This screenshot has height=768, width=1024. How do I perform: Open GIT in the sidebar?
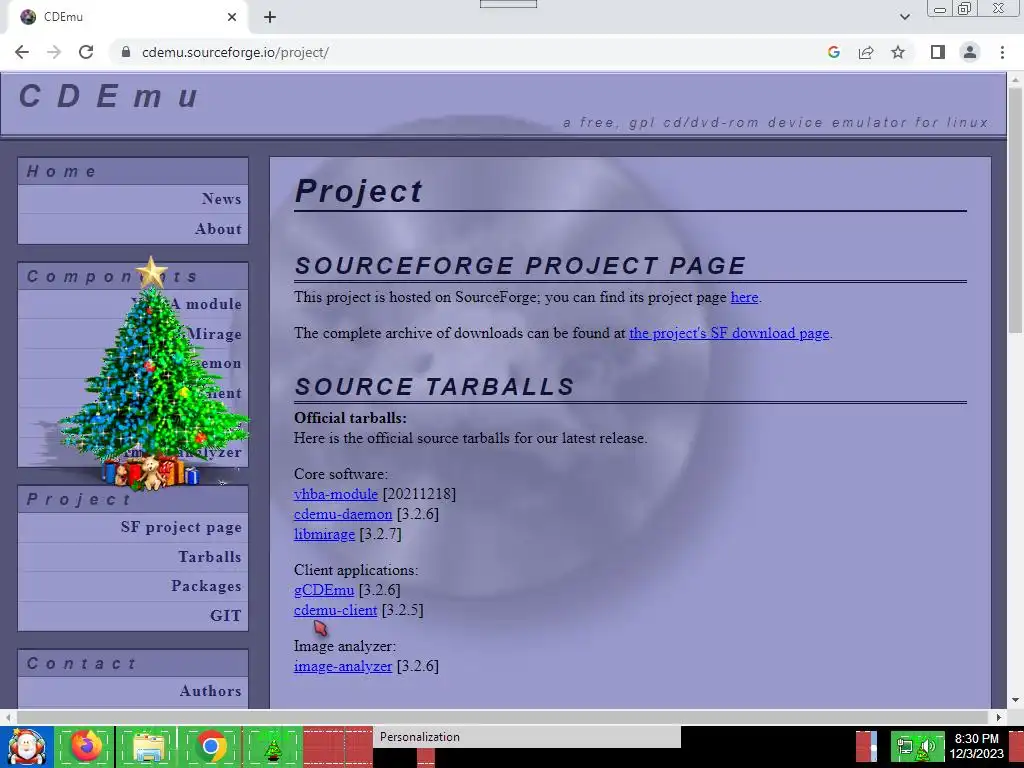point(225,615)
